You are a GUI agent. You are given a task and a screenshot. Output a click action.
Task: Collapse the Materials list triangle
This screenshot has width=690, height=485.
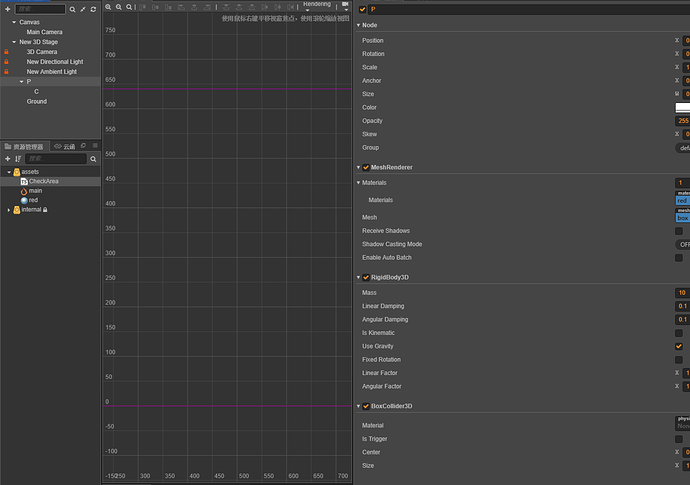pyautogui.click(x=359, y=183)
